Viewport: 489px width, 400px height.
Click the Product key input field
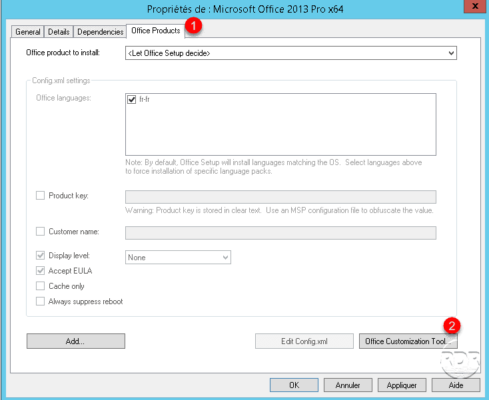click(281, 197)
